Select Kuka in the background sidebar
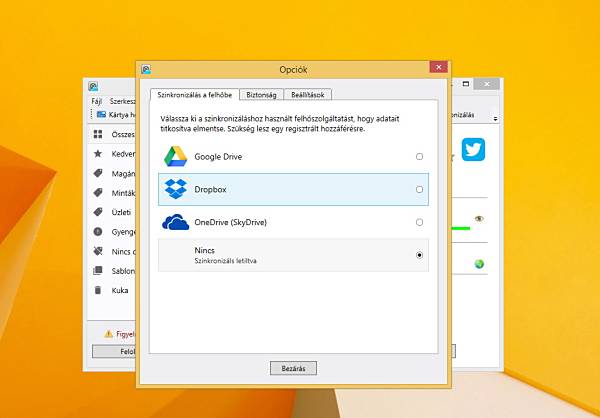Screen dimensions: 600x418 point(112,291)
